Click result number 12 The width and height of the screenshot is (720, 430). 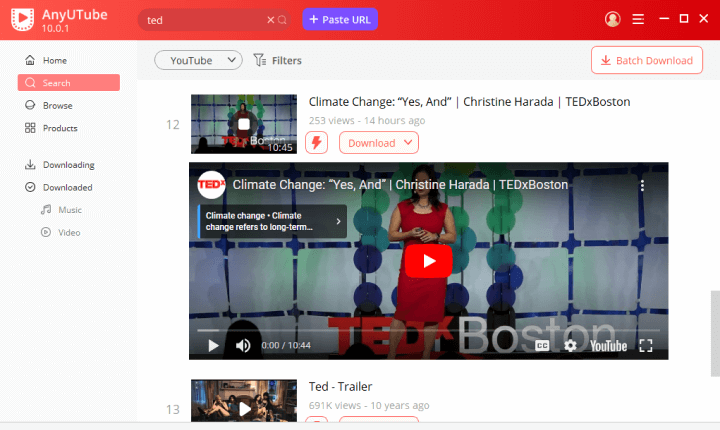[173, 124]
